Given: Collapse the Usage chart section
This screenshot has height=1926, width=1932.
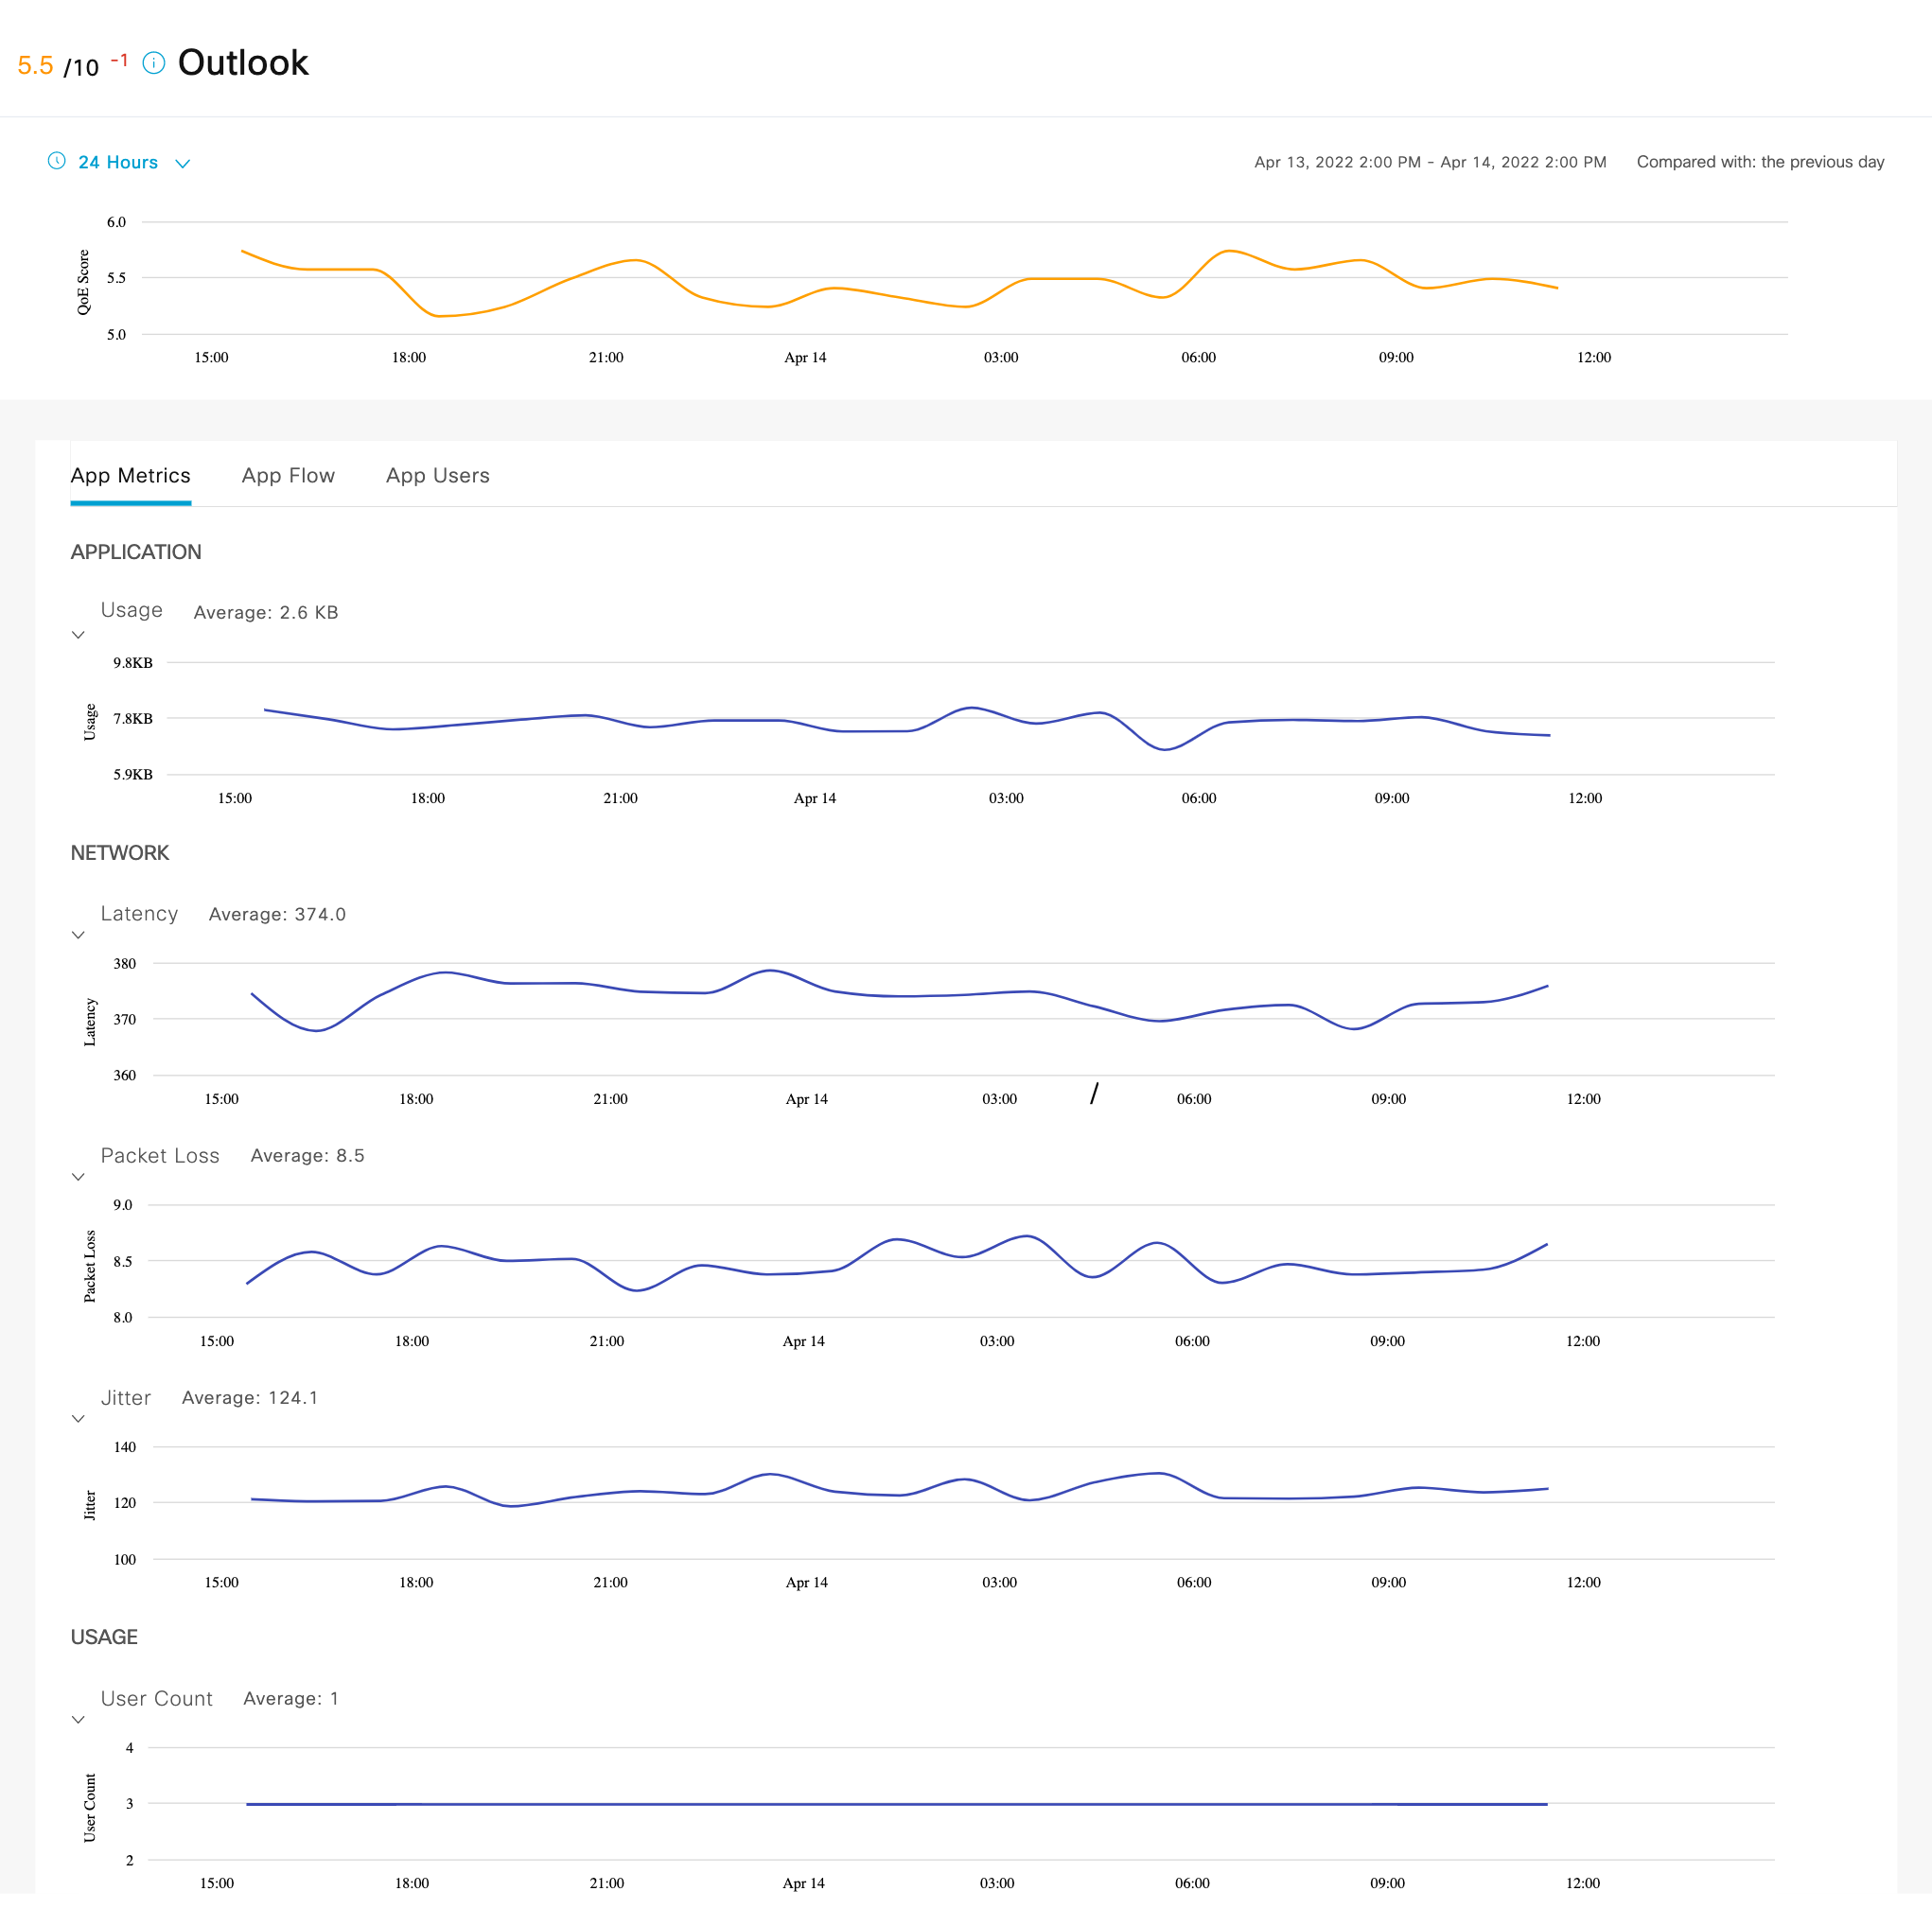Looking at the screenshot, I should pos(78,635).
